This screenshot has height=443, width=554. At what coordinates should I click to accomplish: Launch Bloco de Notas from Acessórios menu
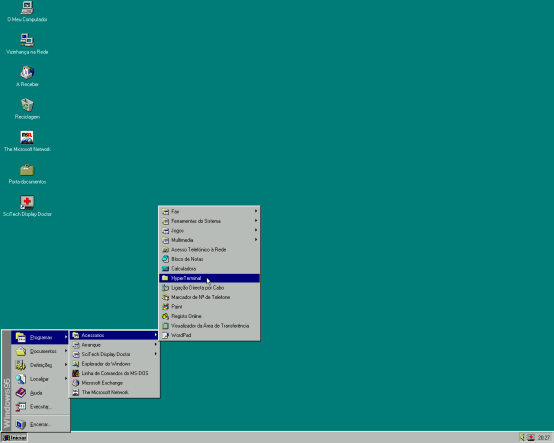point(209,259)
